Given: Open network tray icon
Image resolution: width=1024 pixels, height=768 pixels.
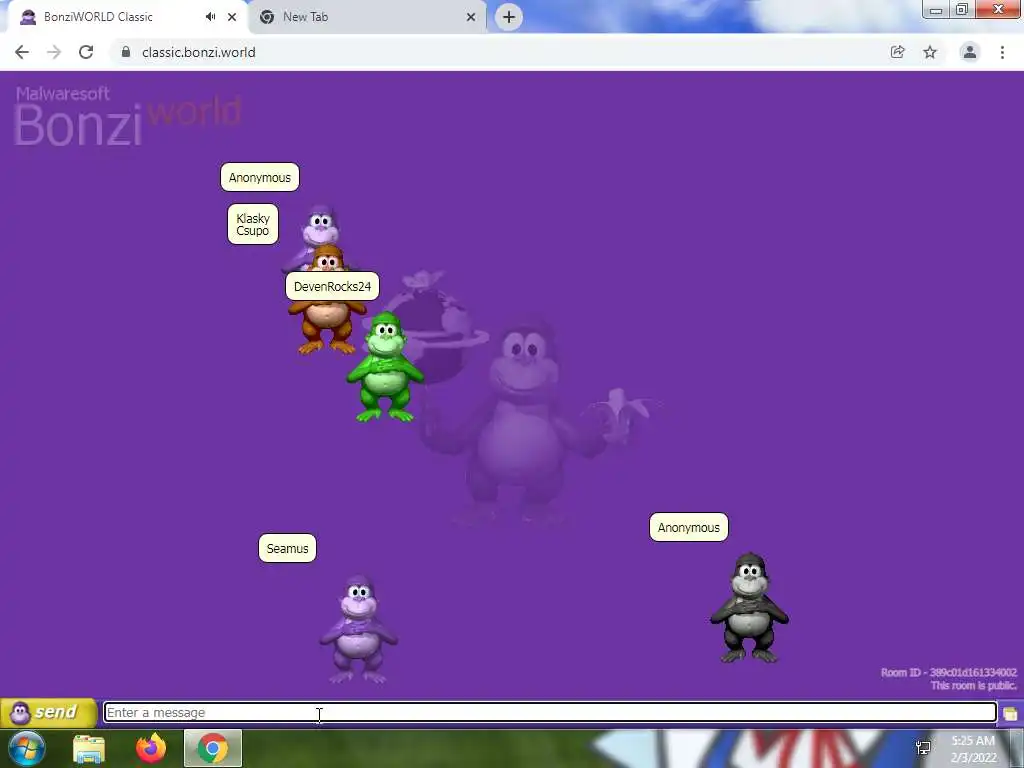Looking at the screenshot, I should pyautogui.click(x=923, y=748).
